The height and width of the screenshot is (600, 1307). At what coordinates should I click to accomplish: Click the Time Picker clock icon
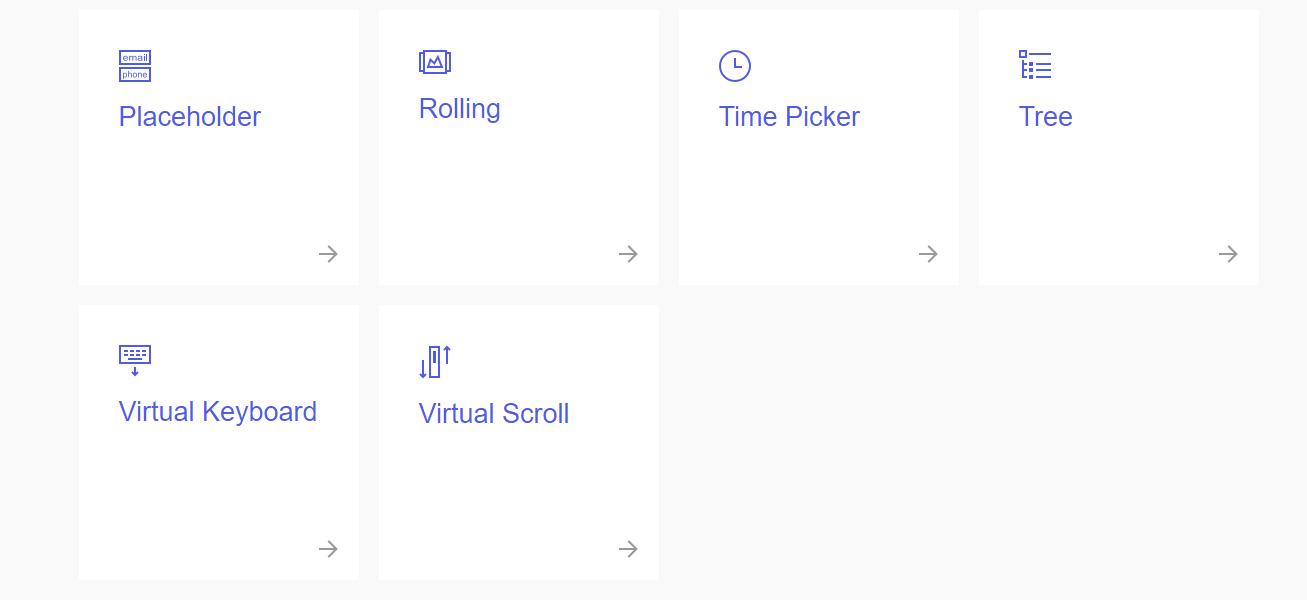point(735,66)
